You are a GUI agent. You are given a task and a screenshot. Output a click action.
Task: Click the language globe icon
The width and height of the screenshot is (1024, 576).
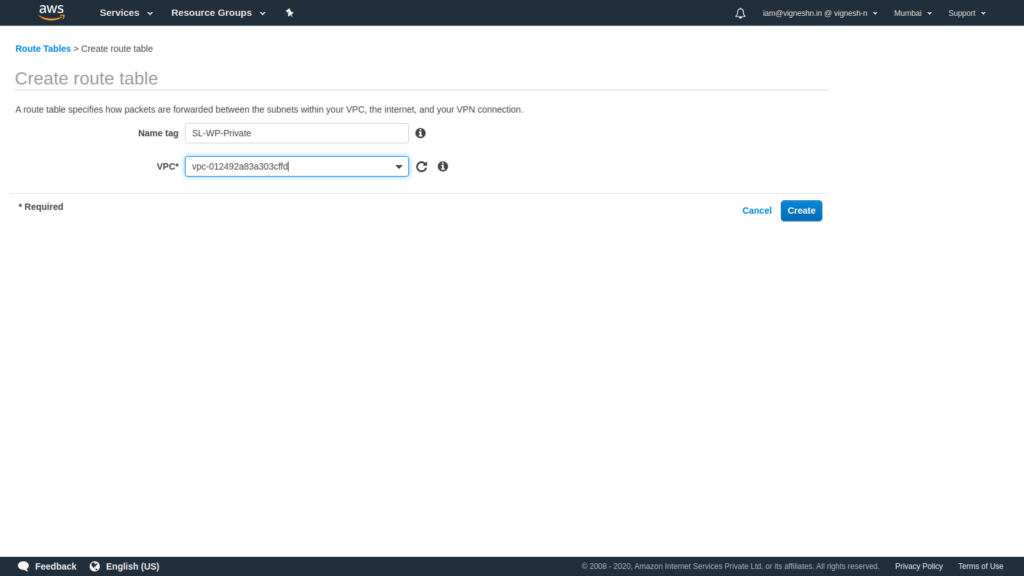point(95,566)
